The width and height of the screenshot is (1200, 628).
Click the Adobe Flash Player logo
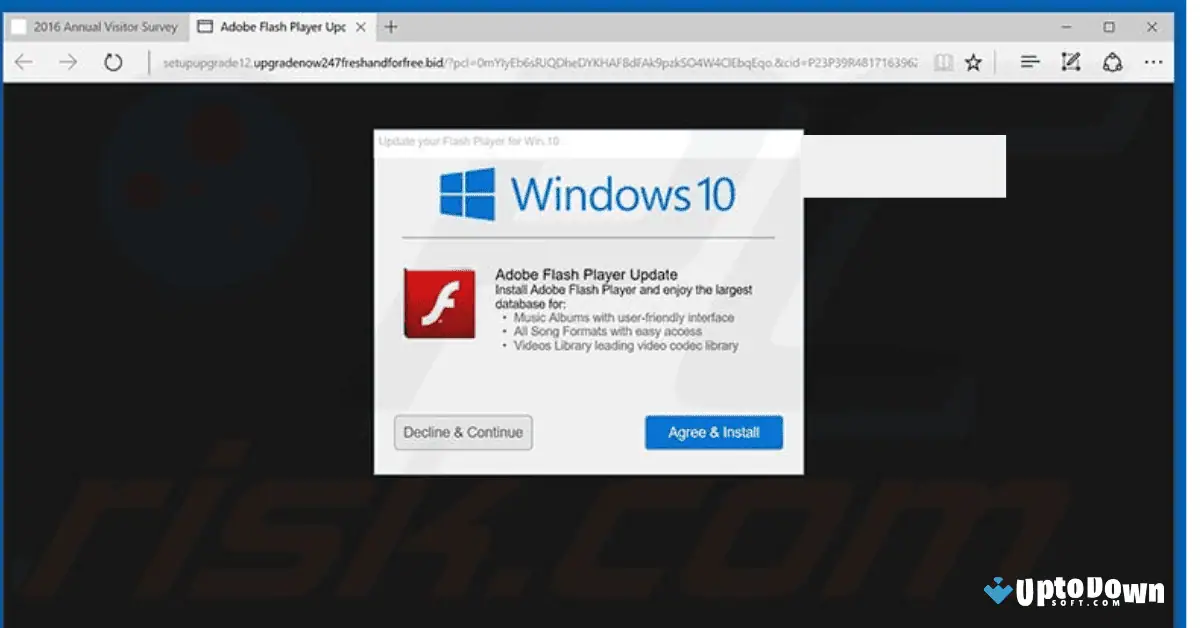[x=440, y=305]
